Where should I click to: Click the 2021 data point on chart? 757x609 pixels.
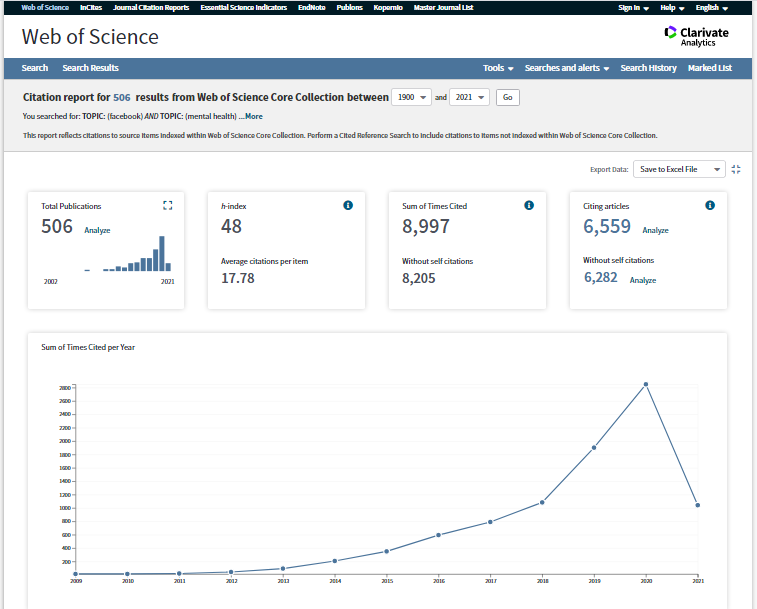(698, 505)
